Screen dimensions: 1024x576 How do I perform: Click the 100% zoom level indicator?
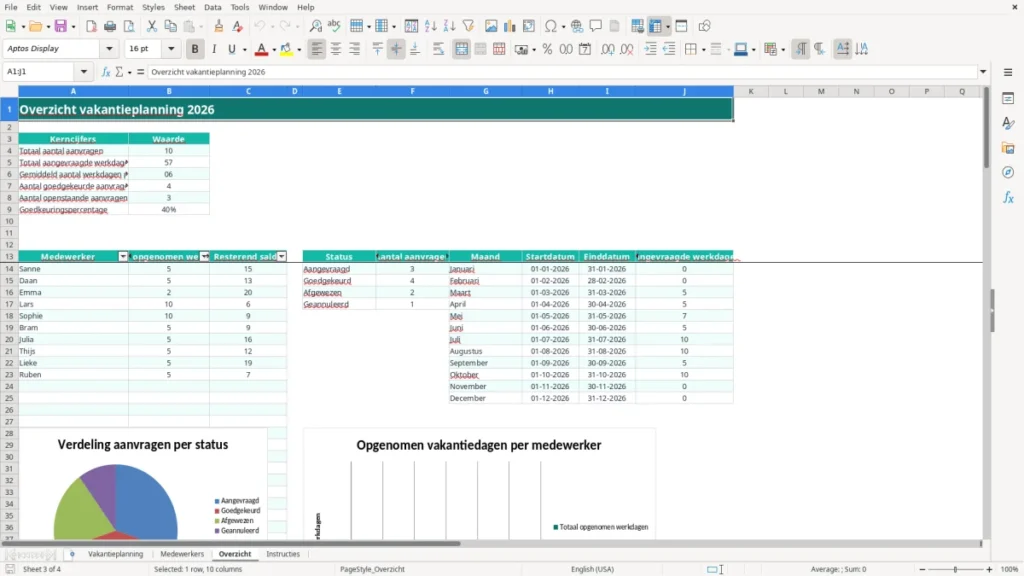(1010, 569)
